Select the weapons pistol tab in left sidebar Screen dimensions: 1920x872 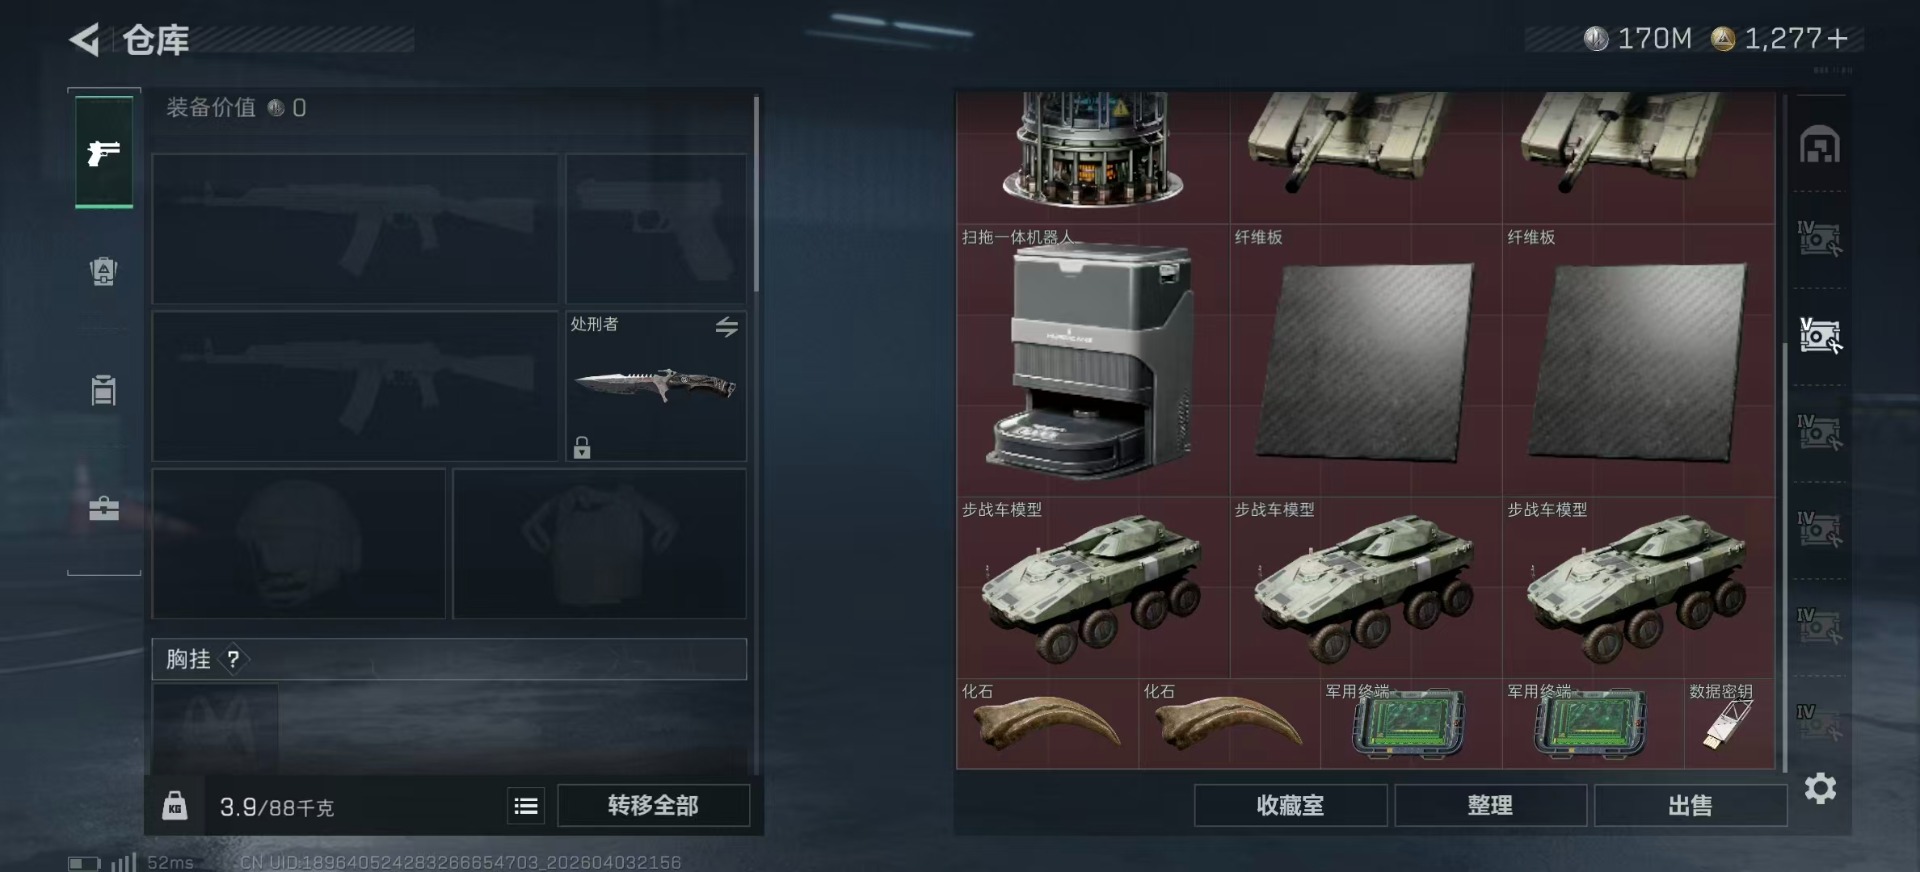[x=104, y=153]
